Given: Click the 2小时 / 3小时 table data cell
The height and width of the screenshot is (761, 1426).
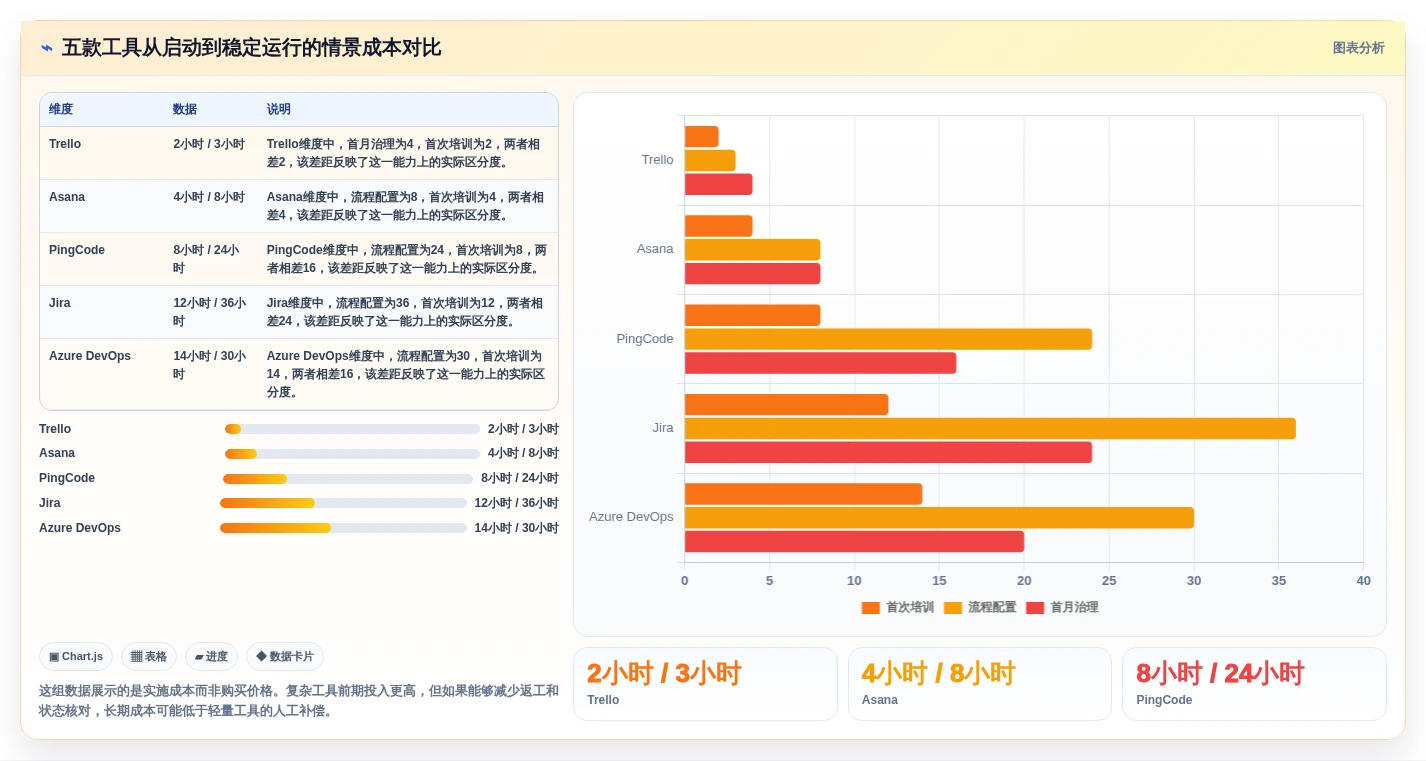Looking at the screenshot, I should (x=210, y=153).
